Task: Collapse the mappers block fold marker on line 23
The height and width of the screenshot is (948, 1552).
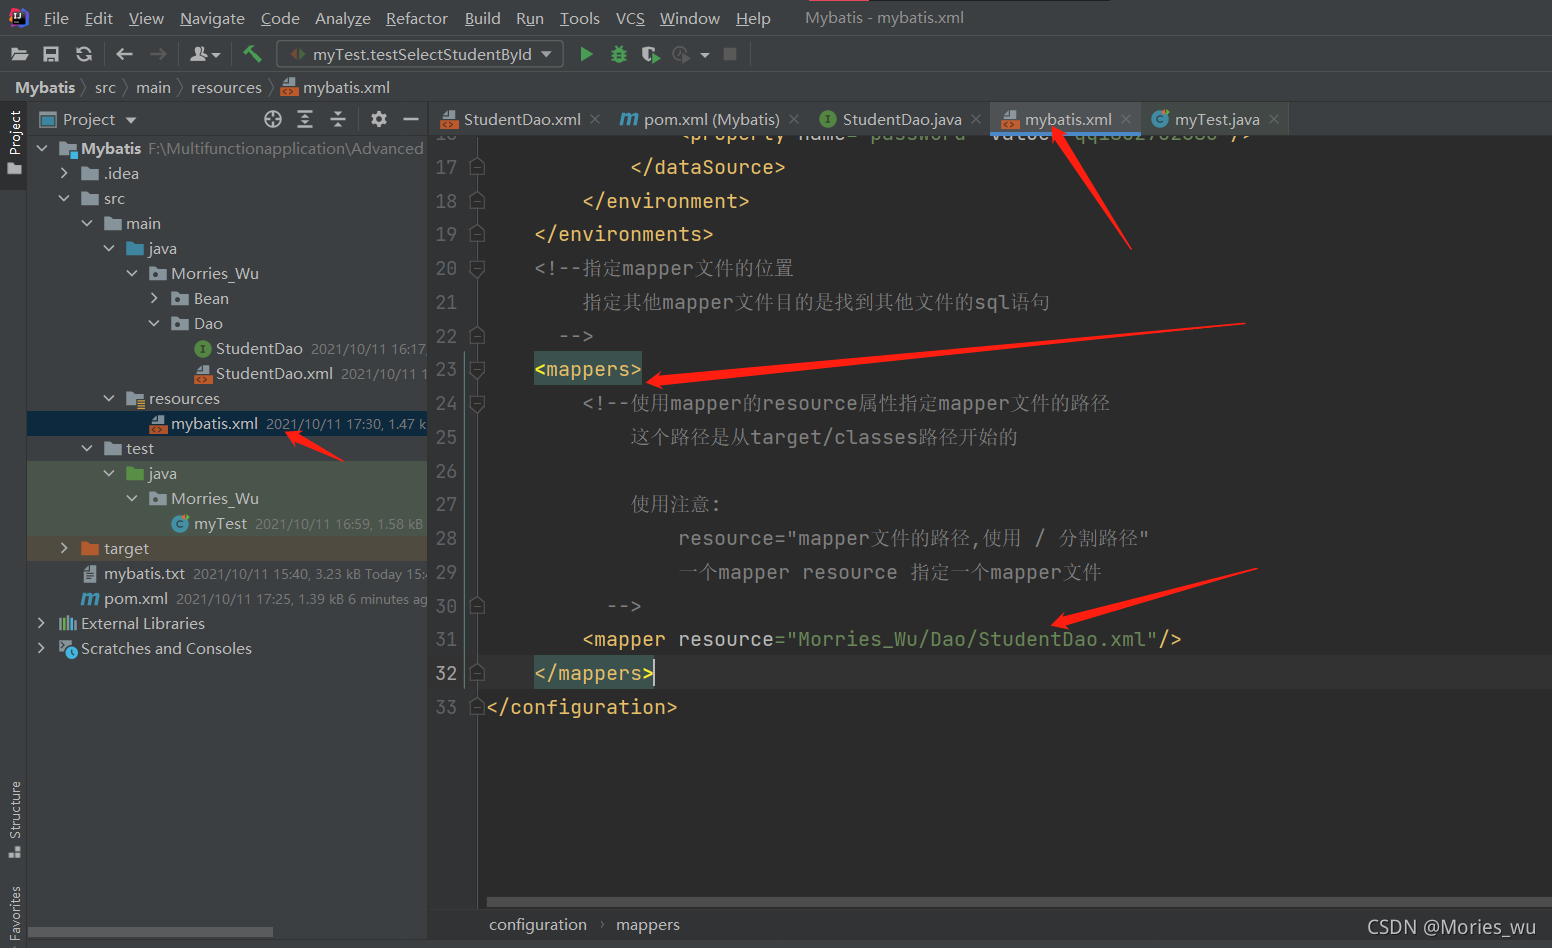Action: click(476, 368)
